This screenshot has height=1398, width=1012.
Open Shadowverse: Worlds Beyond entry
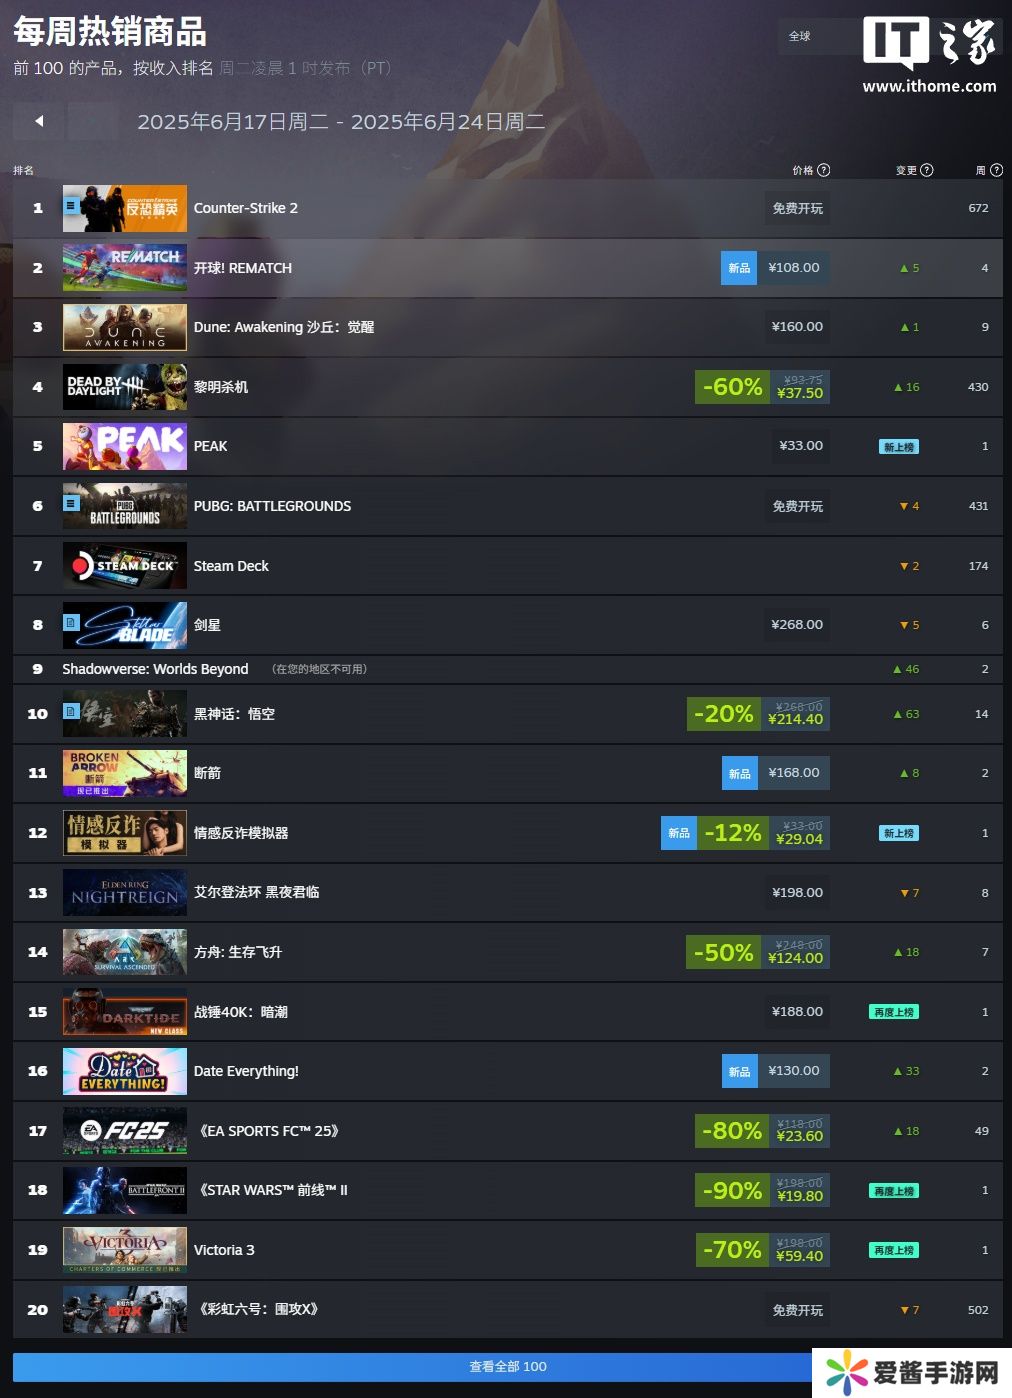coord(155,669)
